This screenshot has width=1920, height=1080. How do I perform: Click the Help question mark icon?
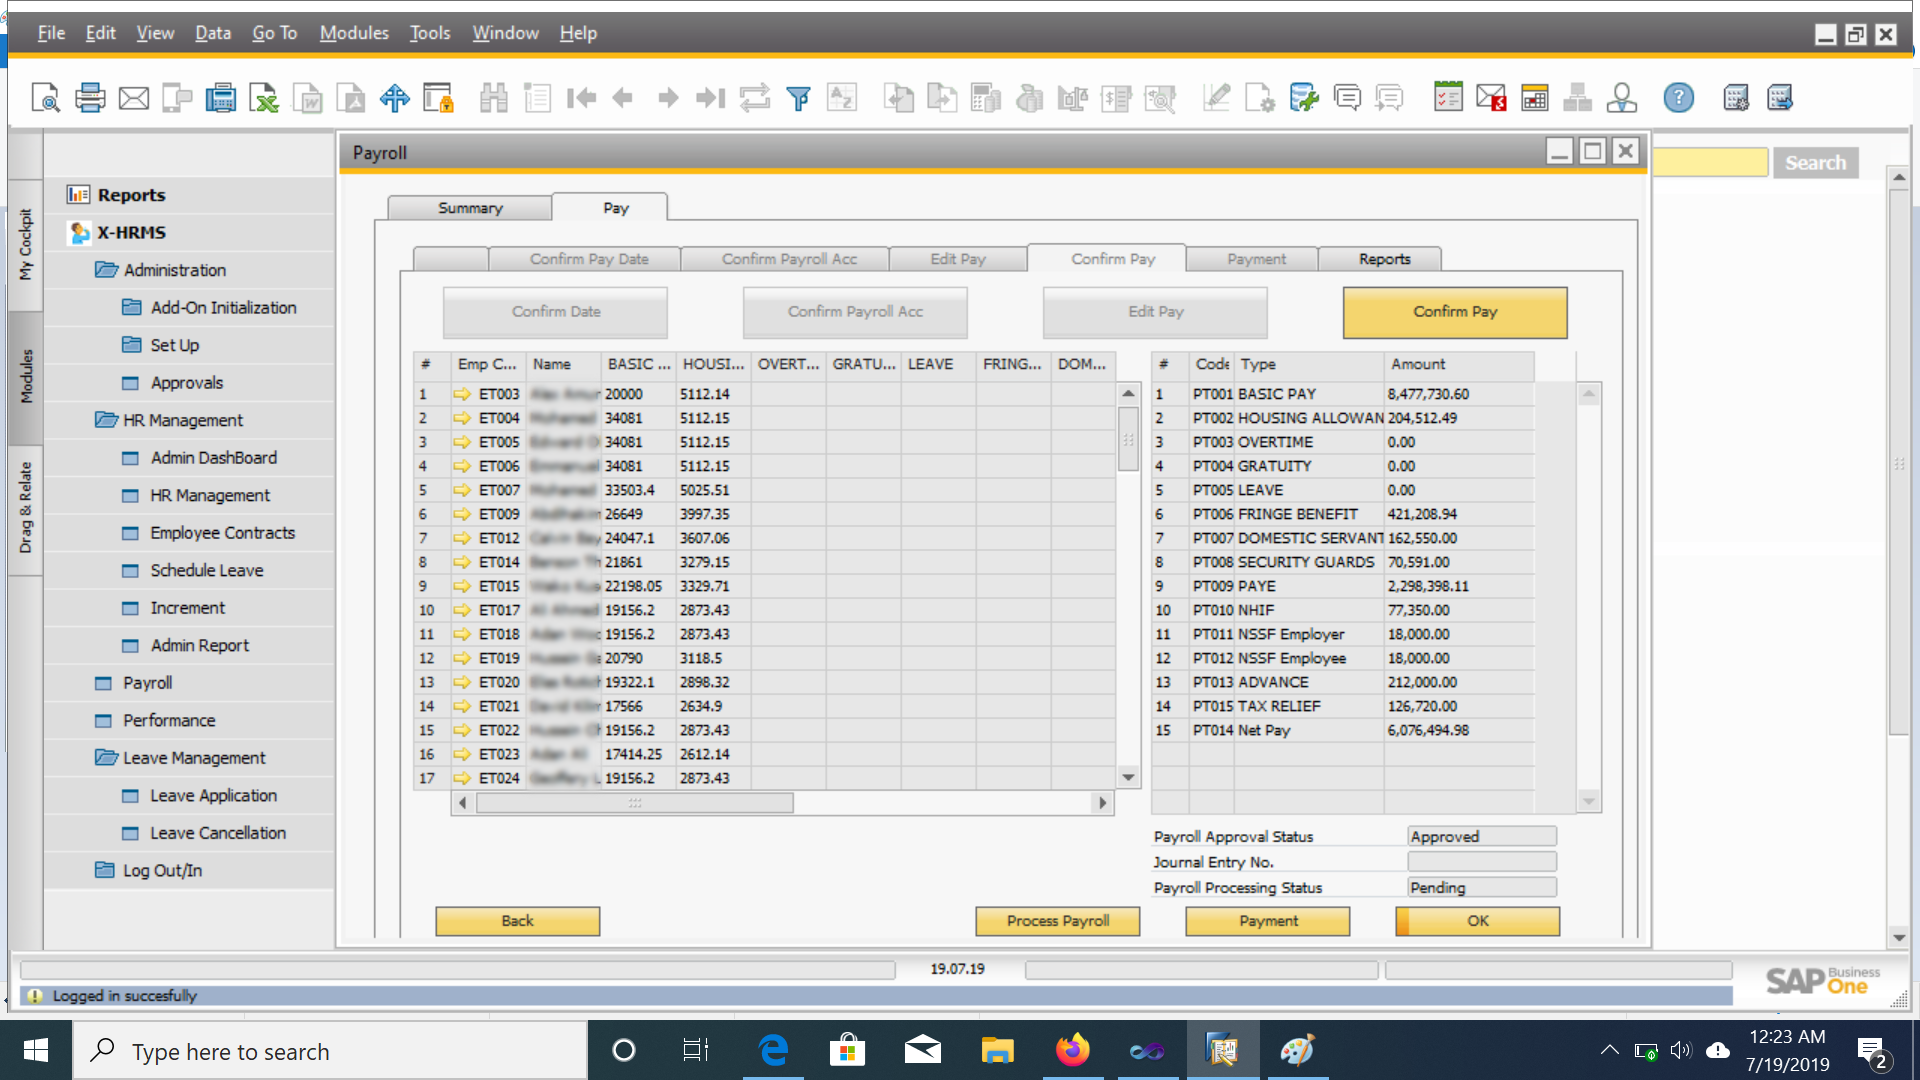click(1678, 98)
